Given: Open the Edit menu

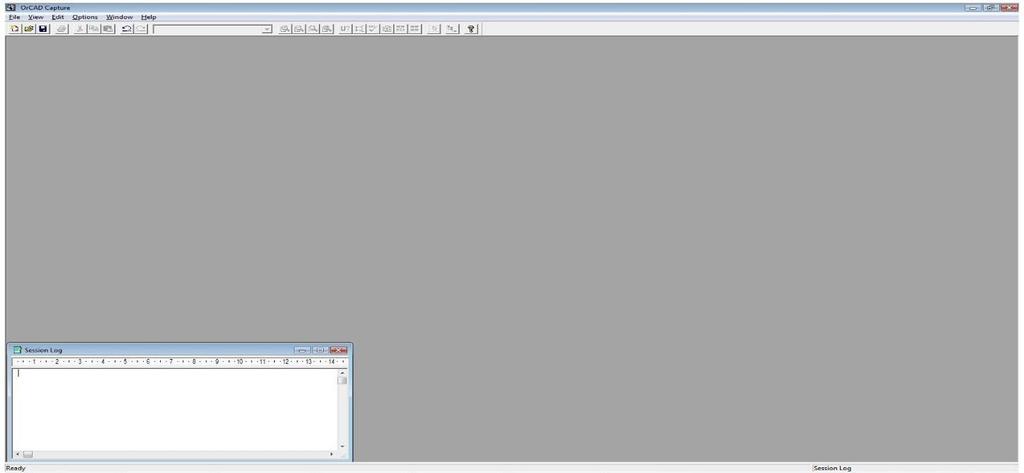Looking at the screenshot, I should pos(58,17).
